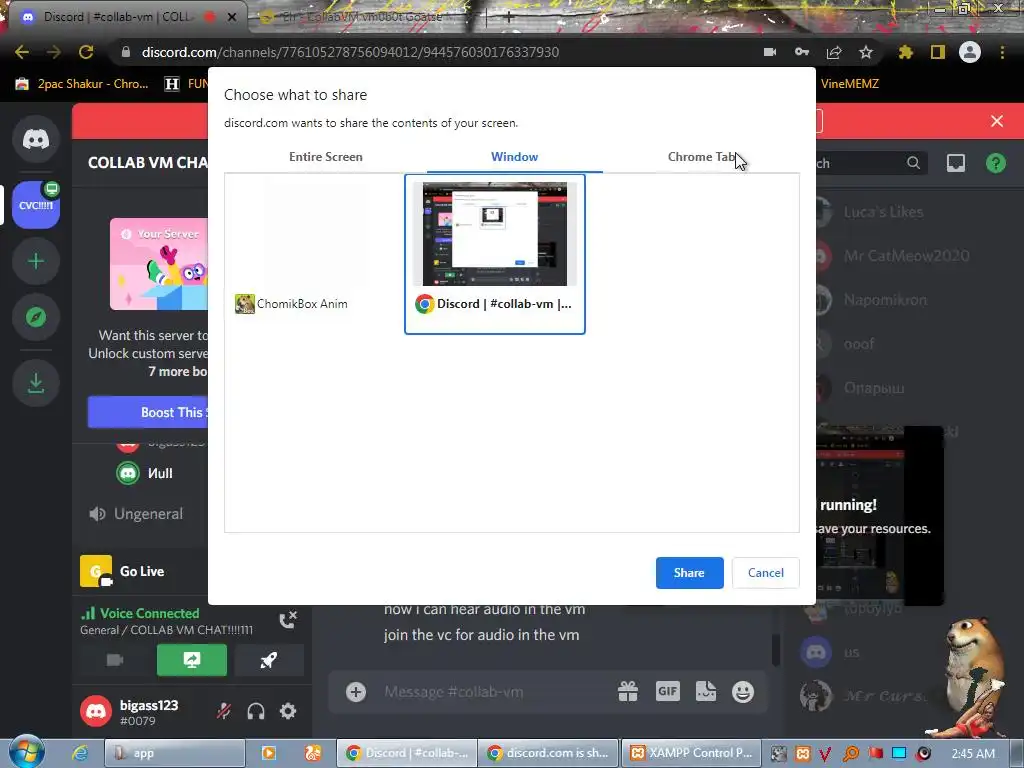
Task: Launch Internet Explorer from taskbar
Action: (x=80, y=753)
